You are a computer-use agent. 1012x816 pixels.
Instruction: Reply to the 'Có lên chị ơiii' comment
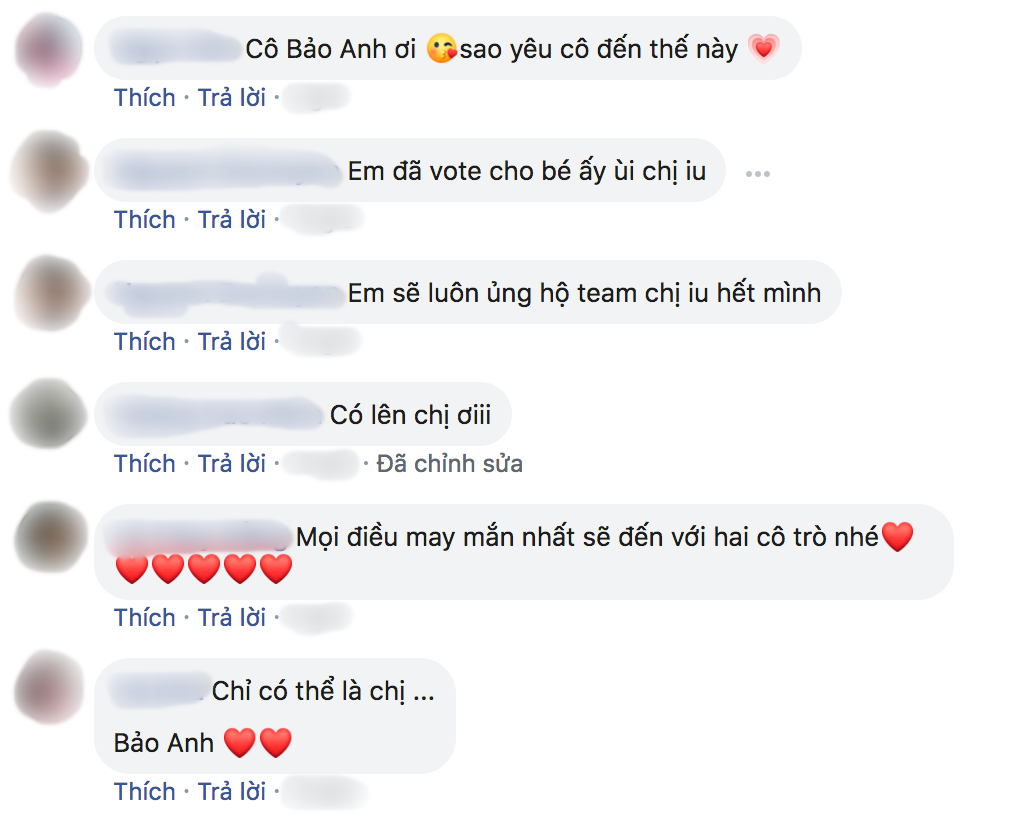click(232, 464)
